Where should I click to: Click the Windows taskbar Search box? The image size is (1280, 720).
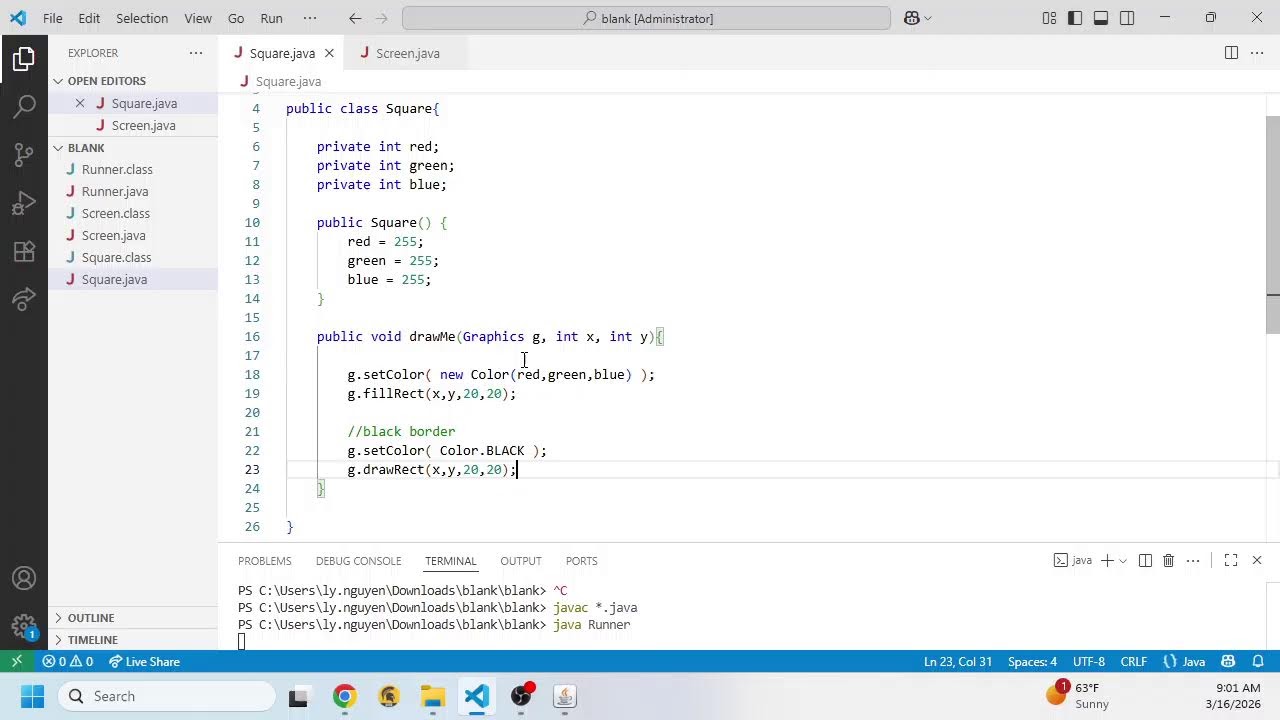tap(166, 696)
